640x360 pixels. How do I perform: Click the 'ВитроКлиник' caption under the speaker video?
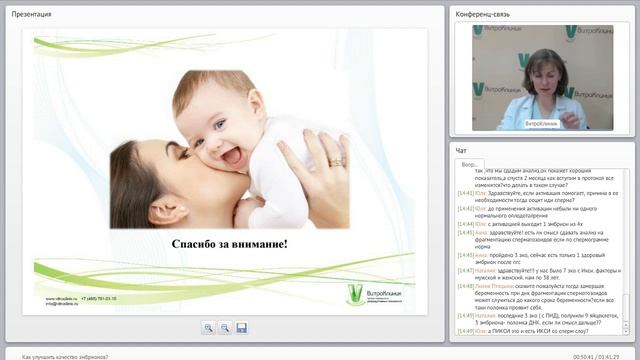pos(542,123)
